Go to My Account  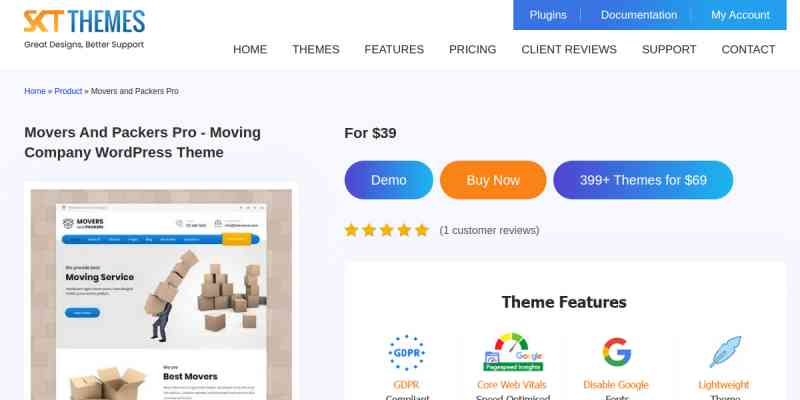pos(740,15)
